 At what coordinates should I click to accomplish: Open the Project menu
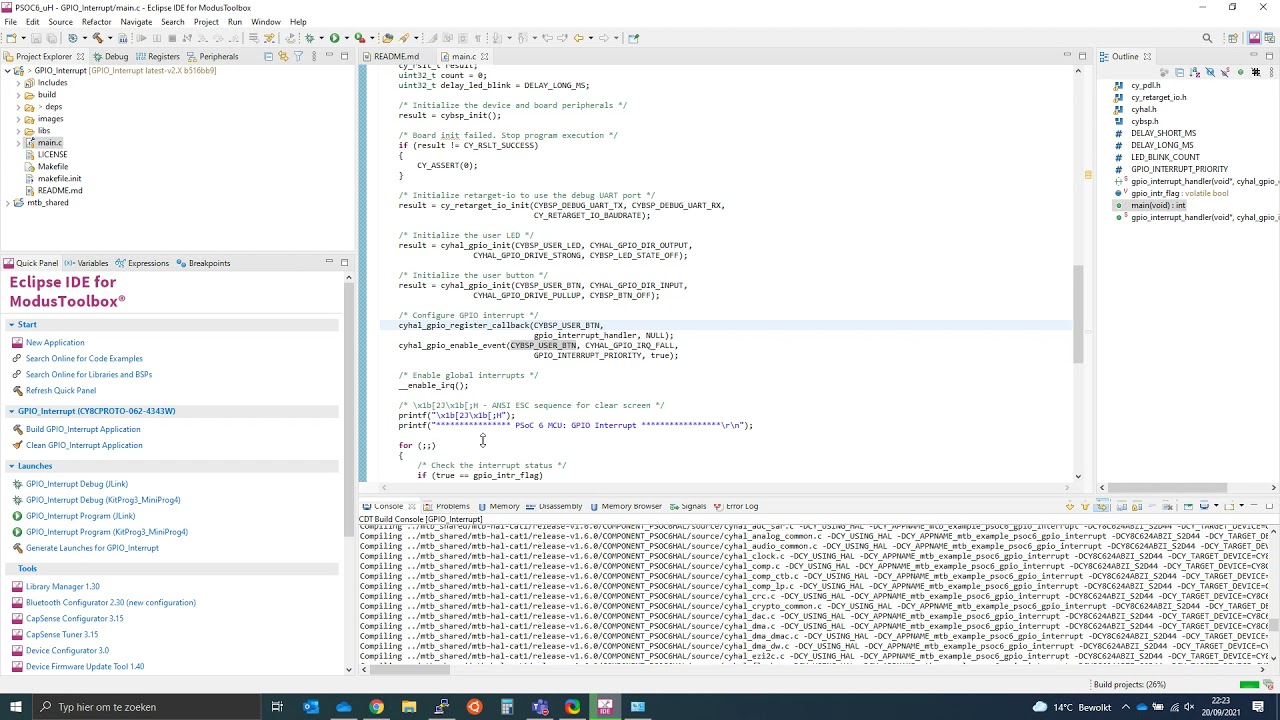tap(206, 22)
